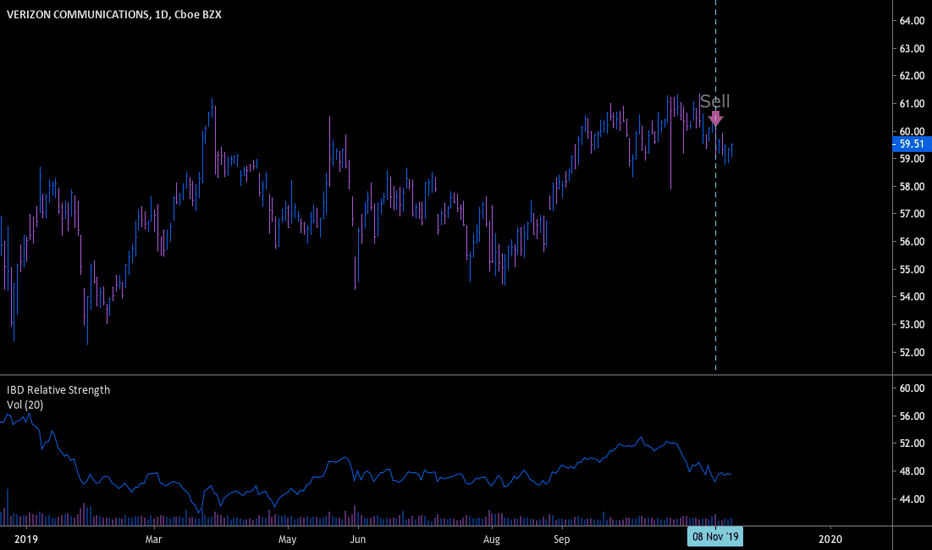Screen dimensions: 932x550
Task: Click the 54.00 price axis label
Action: pyautogui.click(x=912, y=297)
